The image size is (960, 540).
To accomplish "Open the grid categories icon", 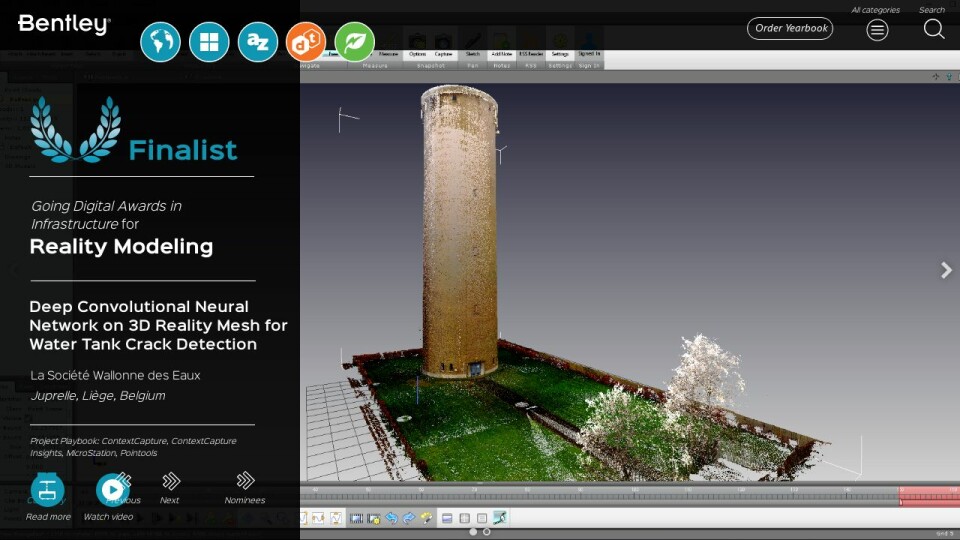I will tap(209, 42).
